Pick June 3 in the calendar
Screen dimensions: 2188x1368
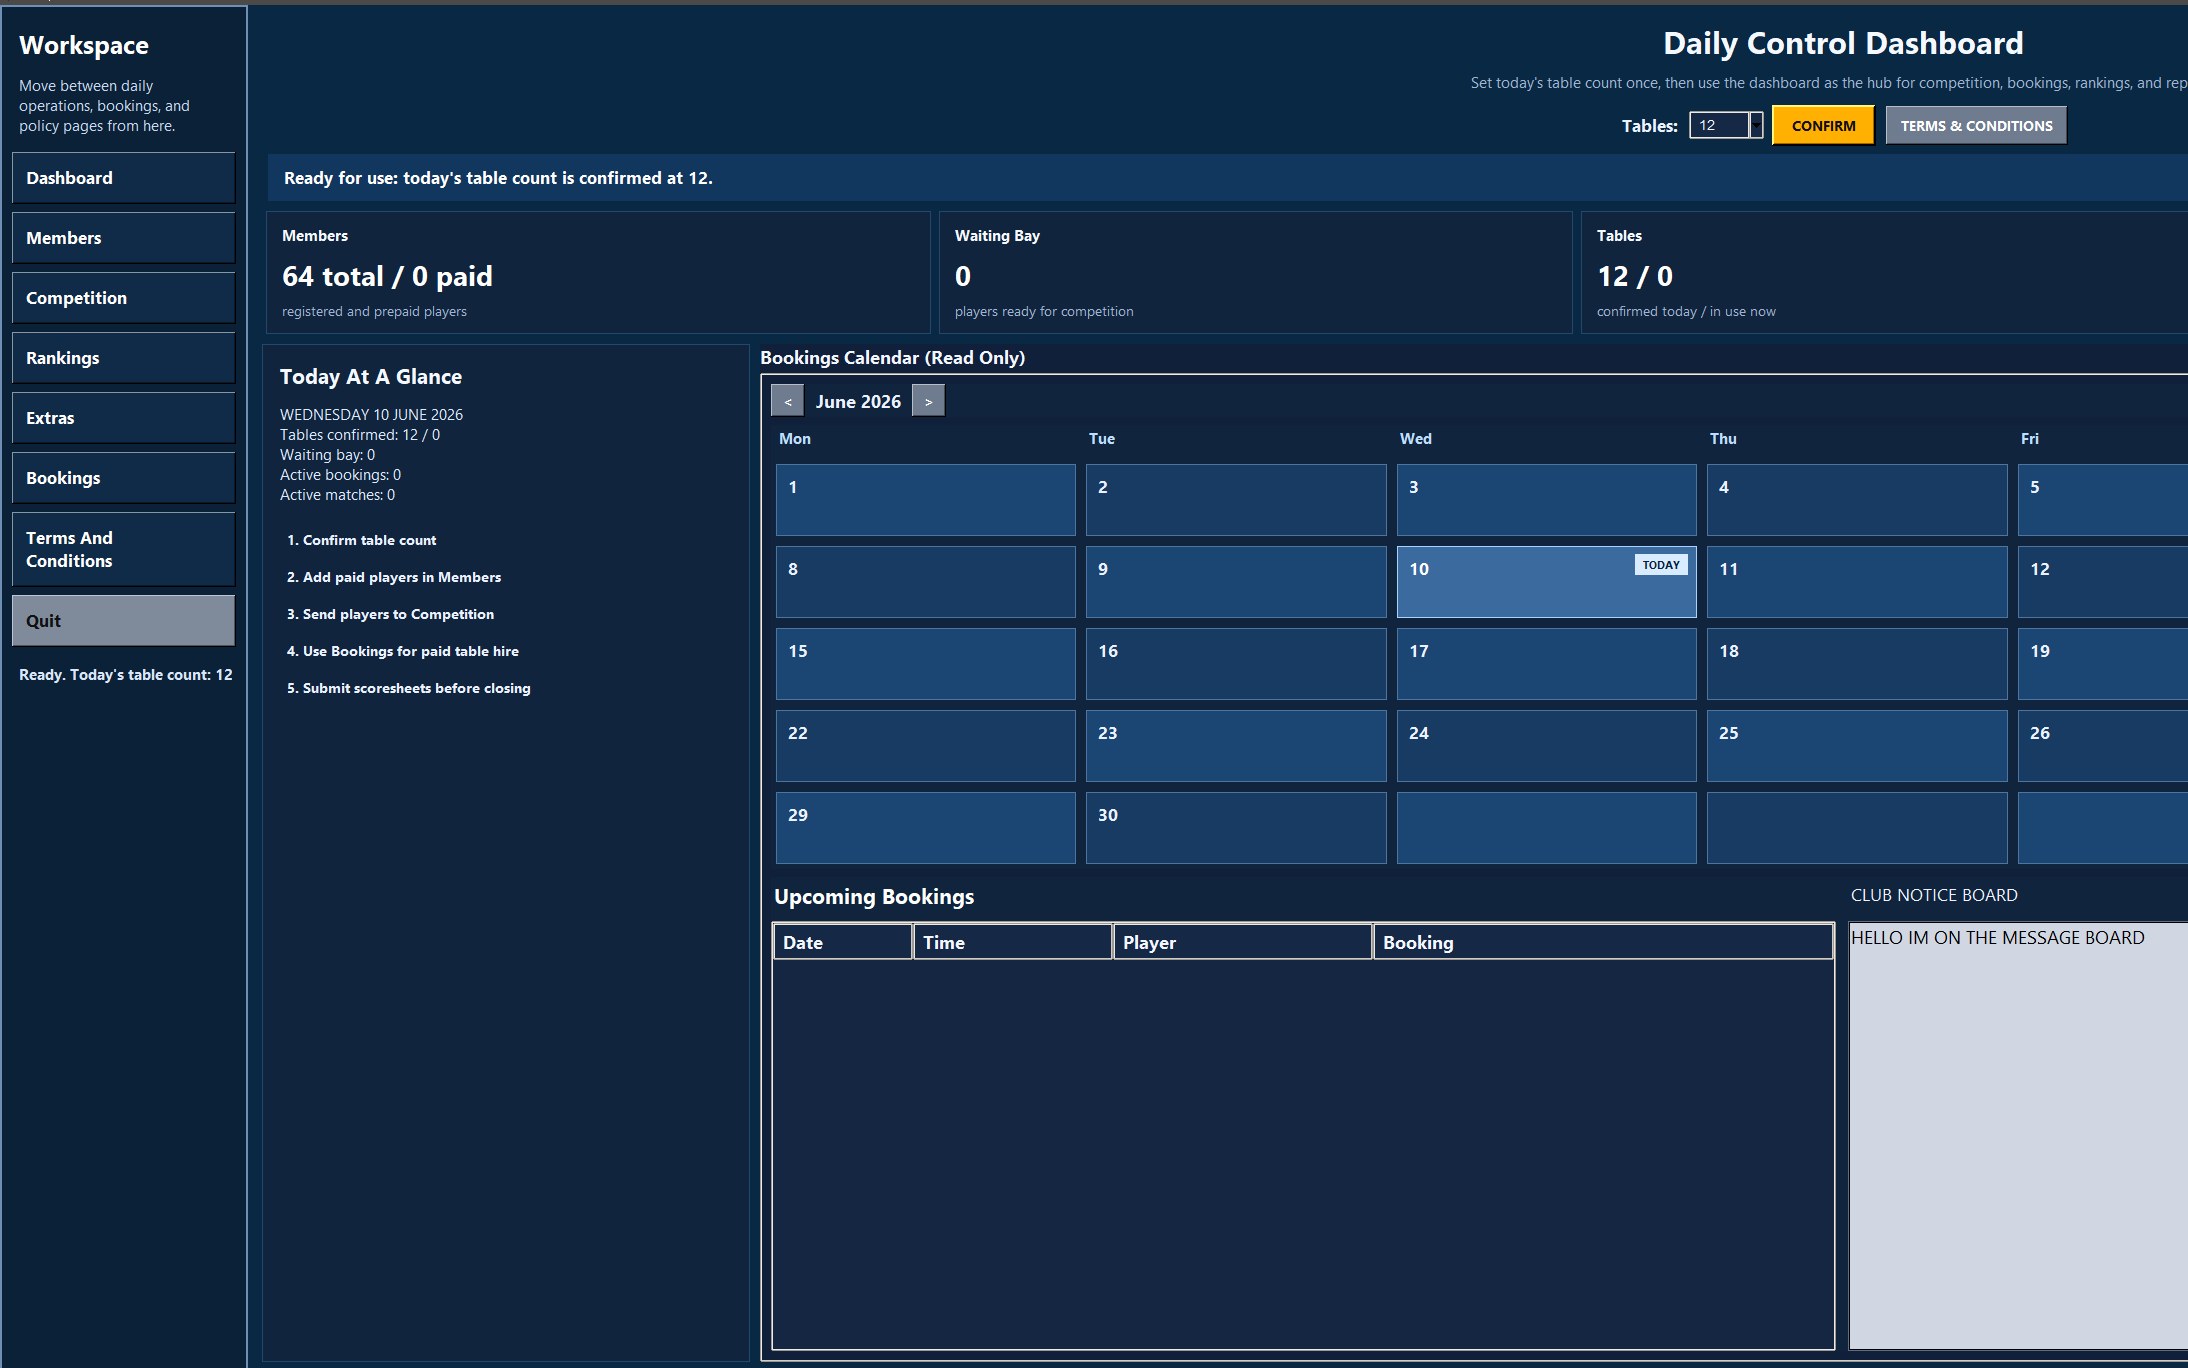1546,500
